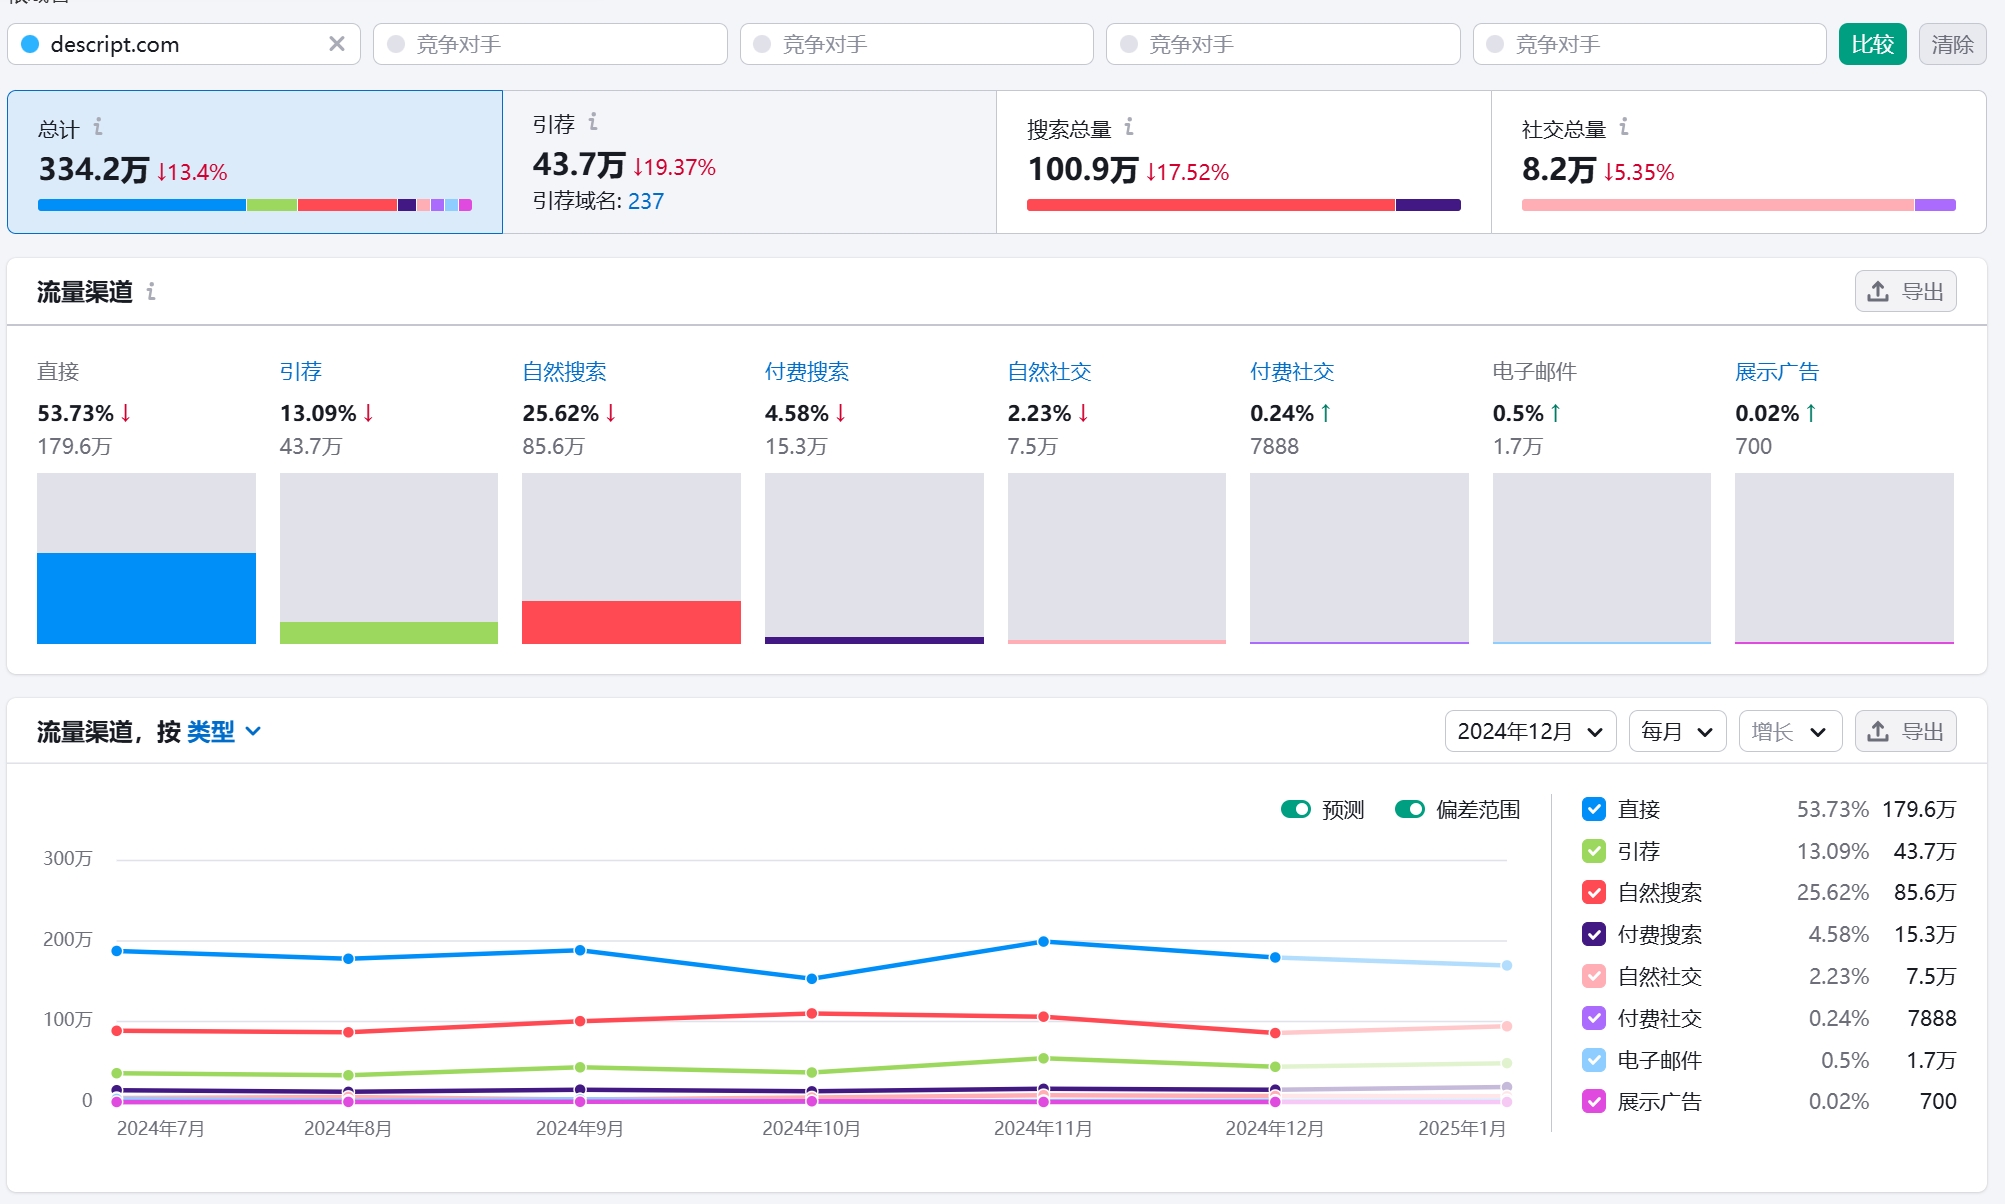Image resolution: width=2005 pixels, height=1204 pixels.
Task: Export the traffic channels line chart
Action: (x=1905, y=732)
